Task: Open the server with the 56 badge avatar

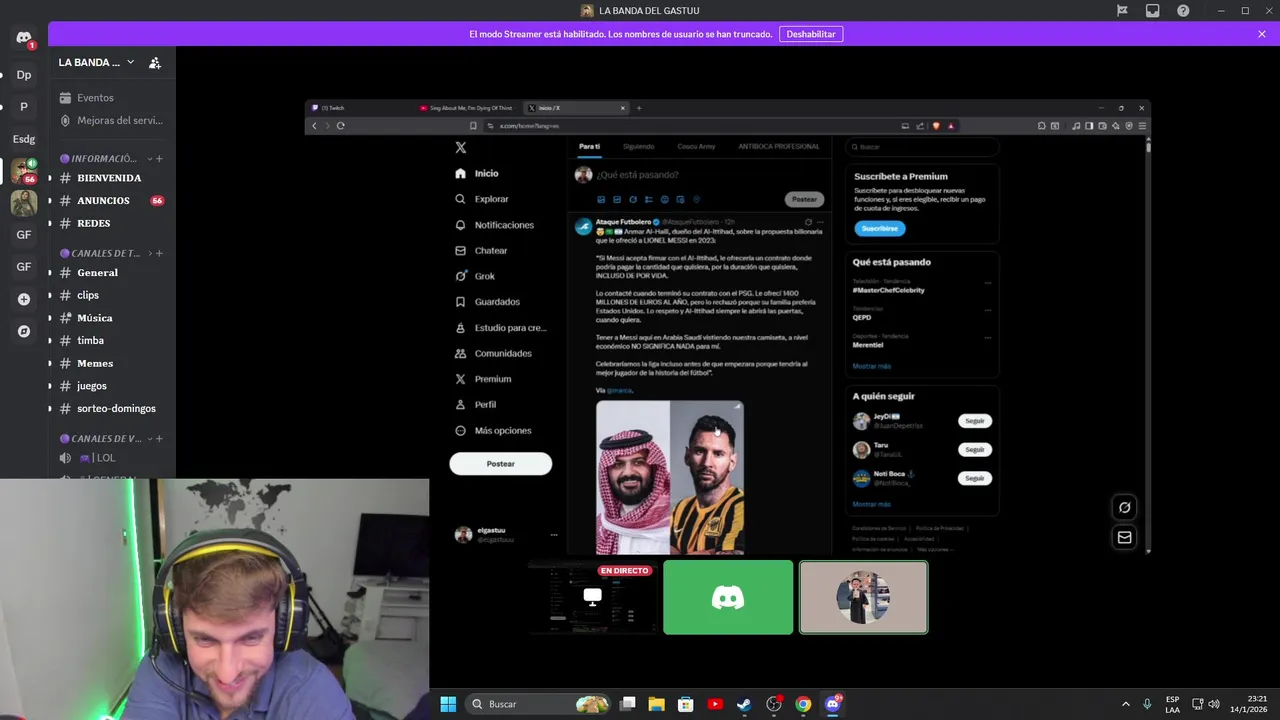Action: click(x=24, y=171)
